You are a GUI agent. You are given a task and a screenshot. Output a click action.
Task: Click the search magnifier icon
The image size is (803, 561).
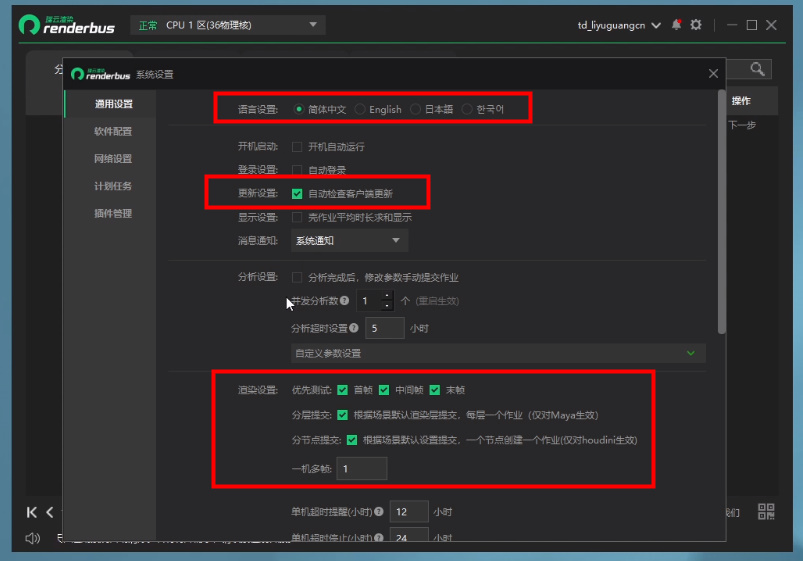pyautogui.click(x=758, y=69)
